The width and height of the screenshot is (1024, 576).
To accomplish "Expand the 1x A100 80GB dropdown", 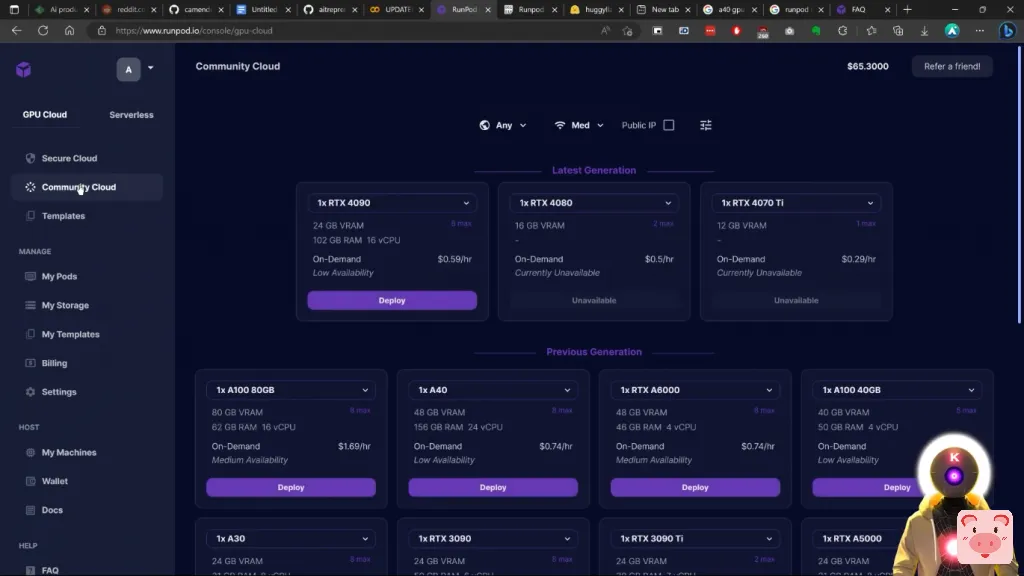I will (291, 390).
